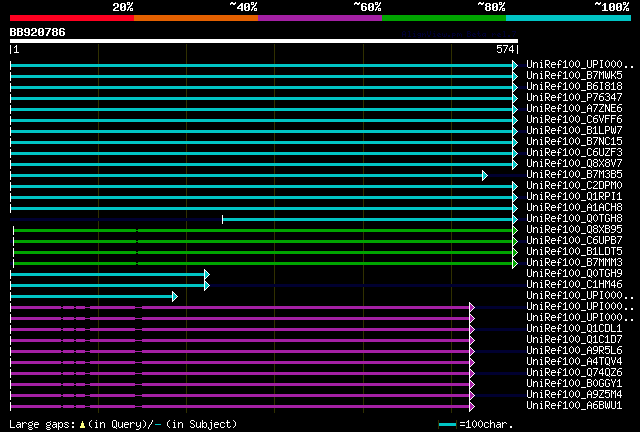Open the UniRef100_B6I818 hit label

coord(574,87)
